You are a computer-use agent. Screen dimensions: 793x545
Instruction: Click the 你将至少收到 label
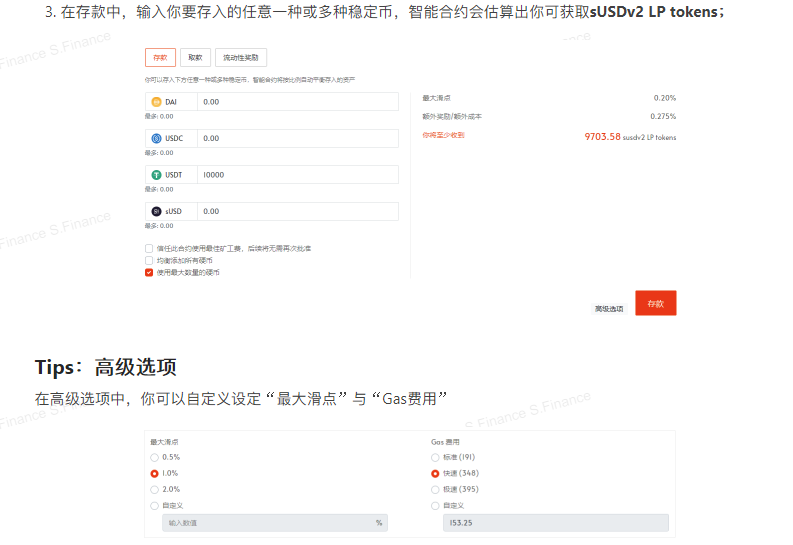444,135
